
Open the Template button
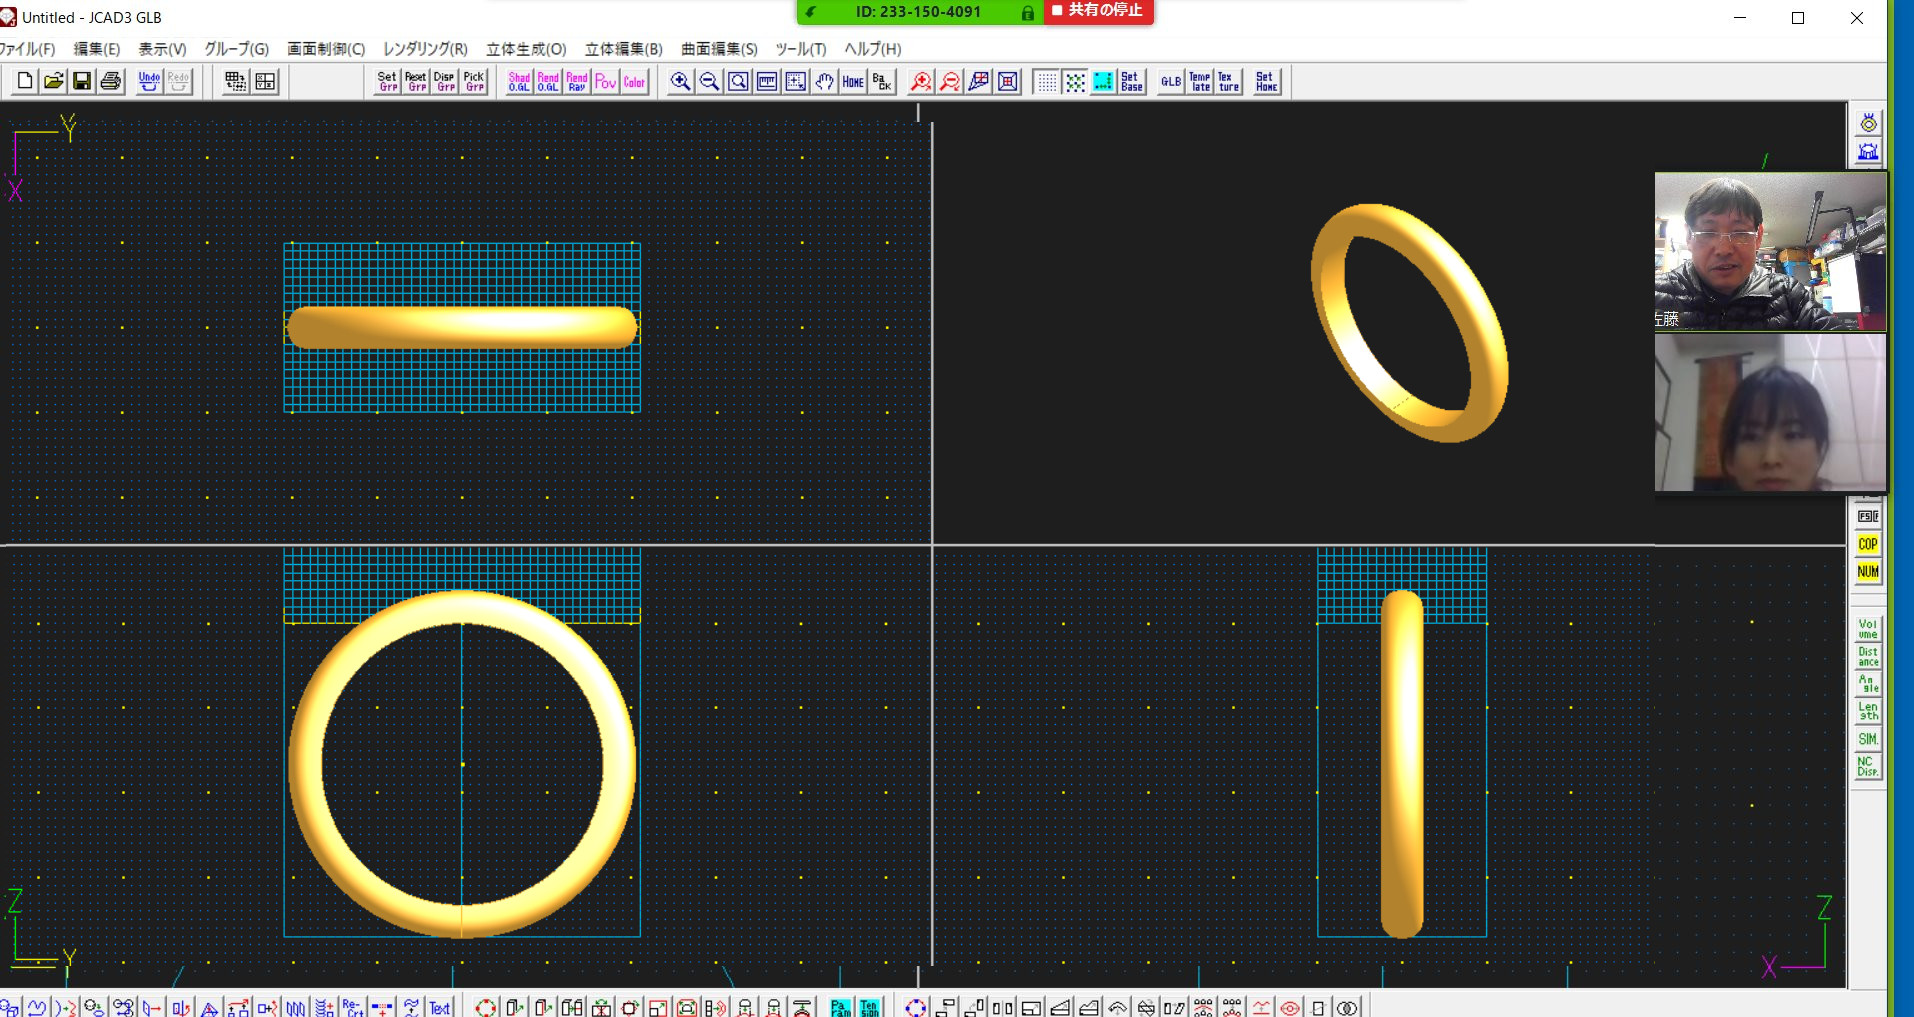[x=1200, y=82]
